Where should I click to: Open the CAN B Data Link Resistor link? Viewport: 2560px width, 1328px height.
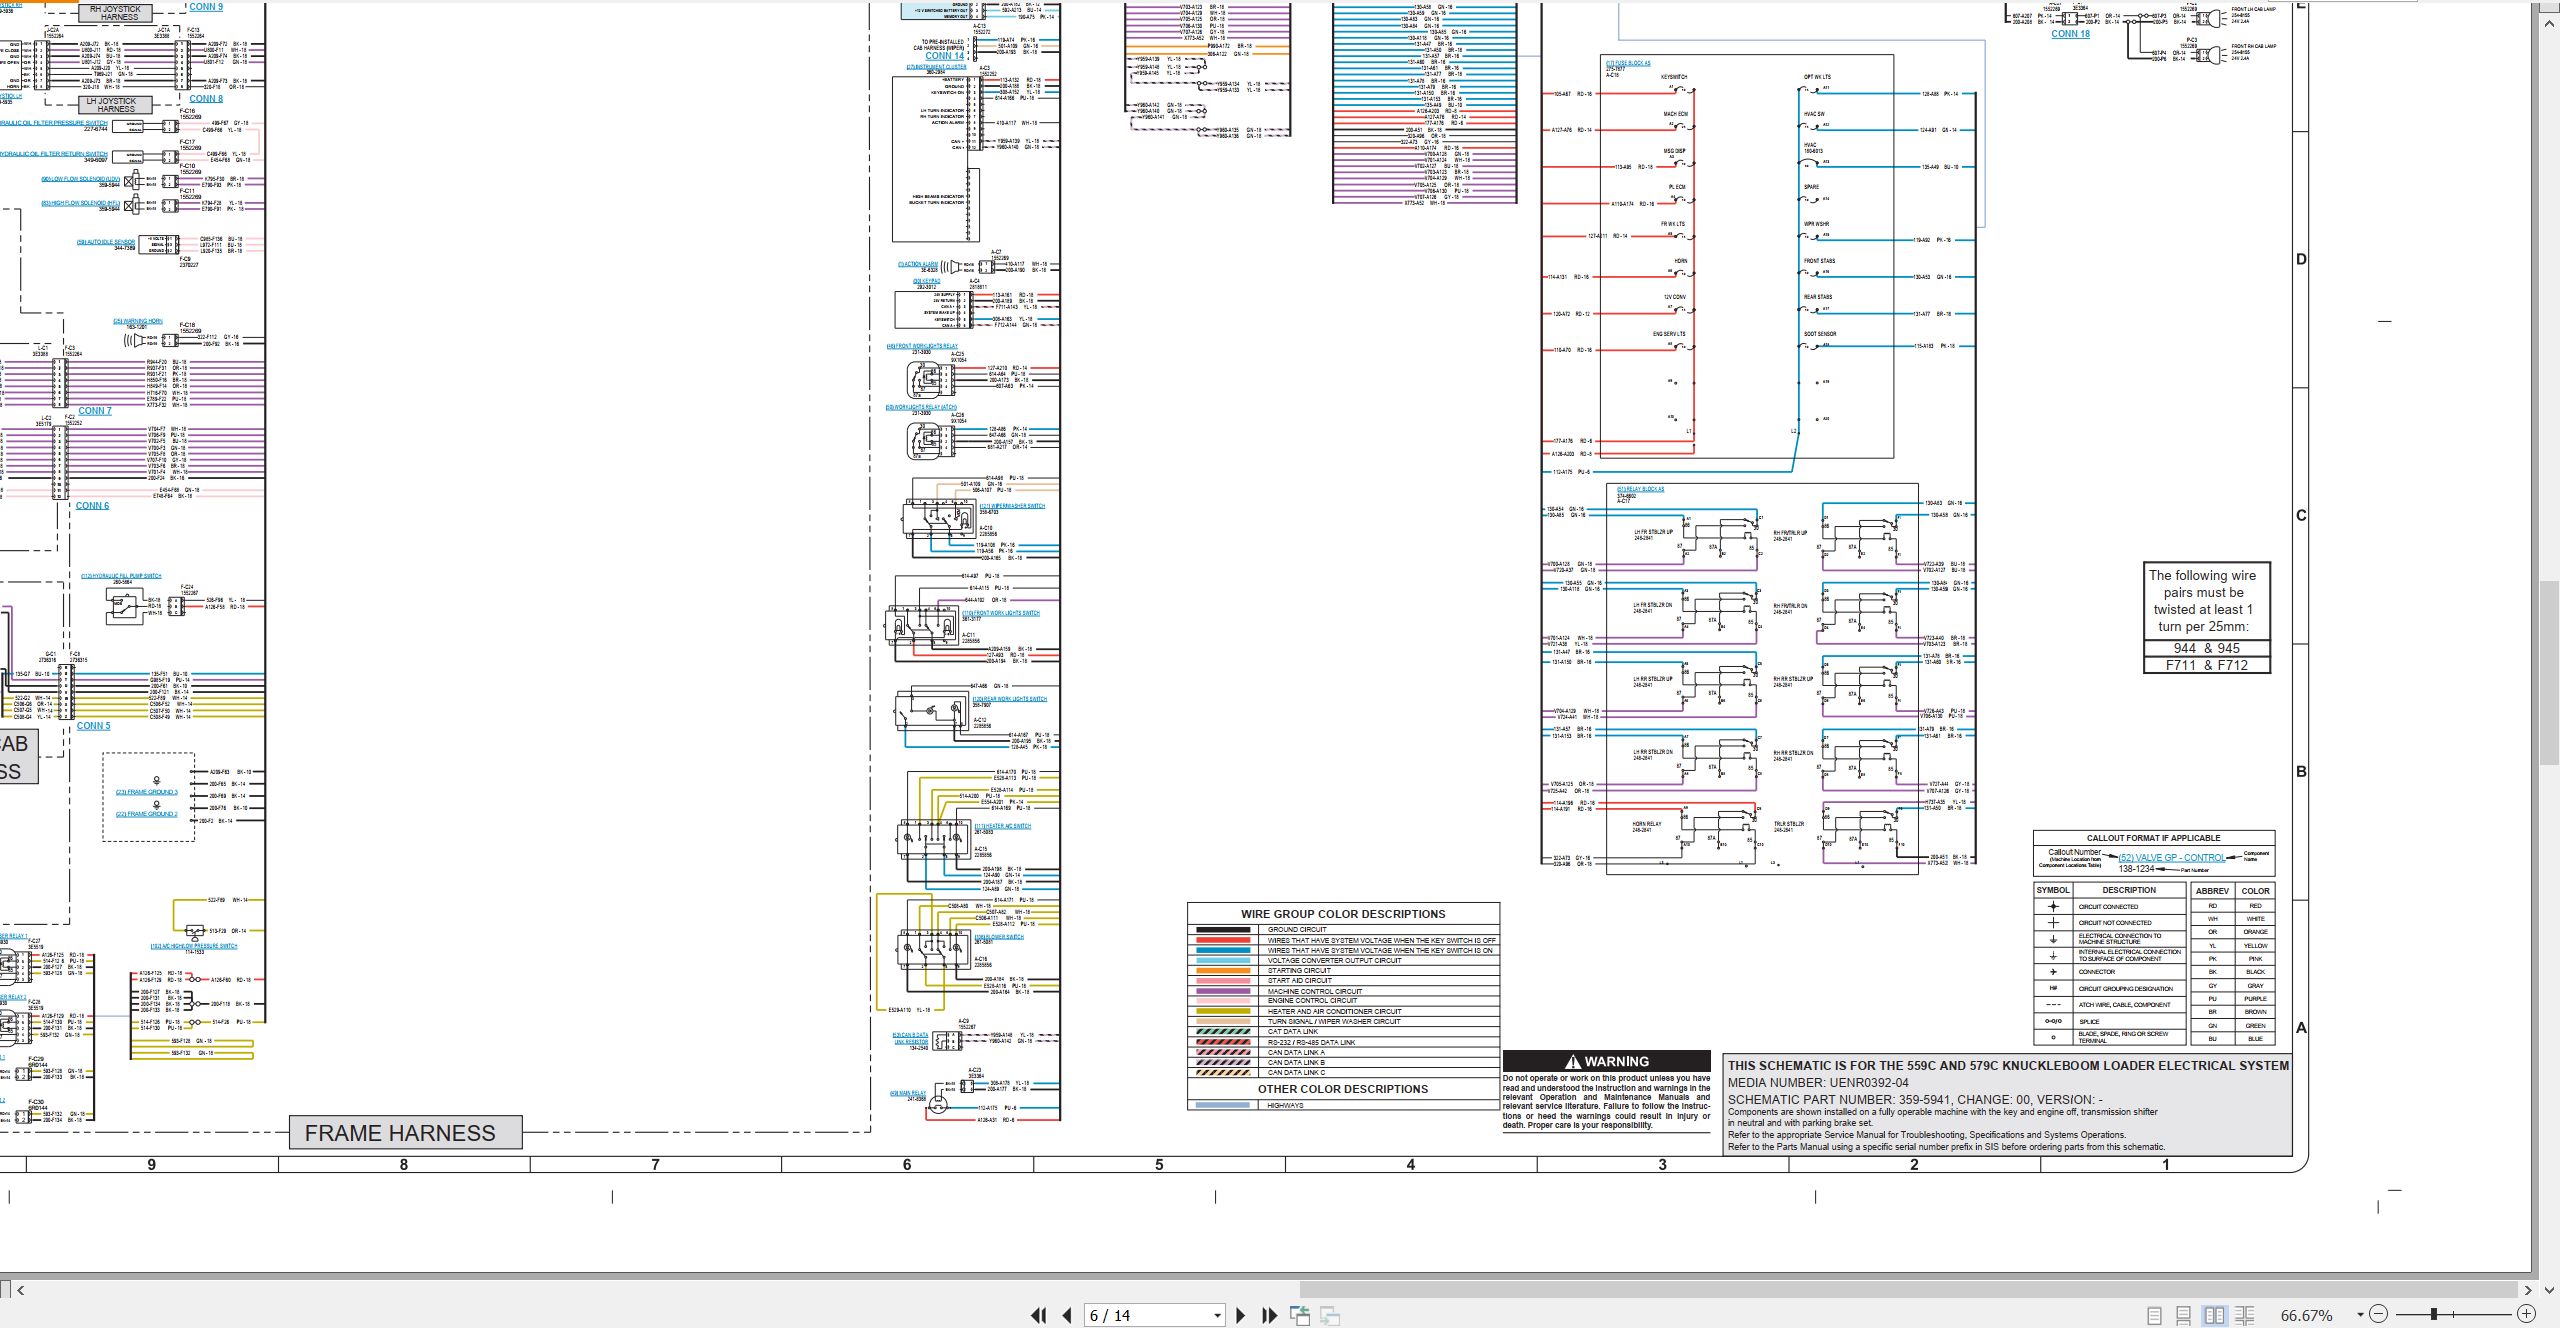coord(910,1038)
